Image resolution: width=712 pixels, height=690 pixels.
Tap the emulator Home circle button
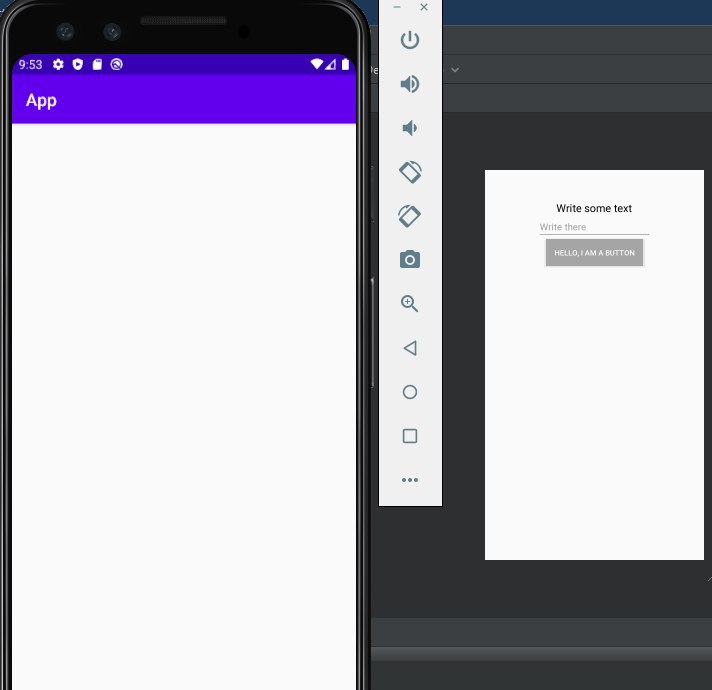[x=410, y=392]
